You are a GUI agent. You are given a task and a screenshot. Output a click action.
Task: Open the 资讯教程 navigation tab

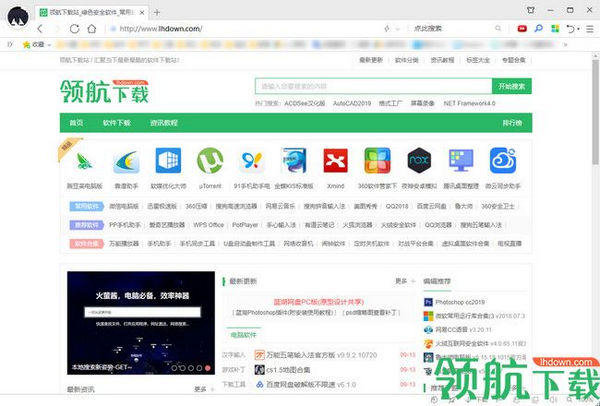coord(164,123)
